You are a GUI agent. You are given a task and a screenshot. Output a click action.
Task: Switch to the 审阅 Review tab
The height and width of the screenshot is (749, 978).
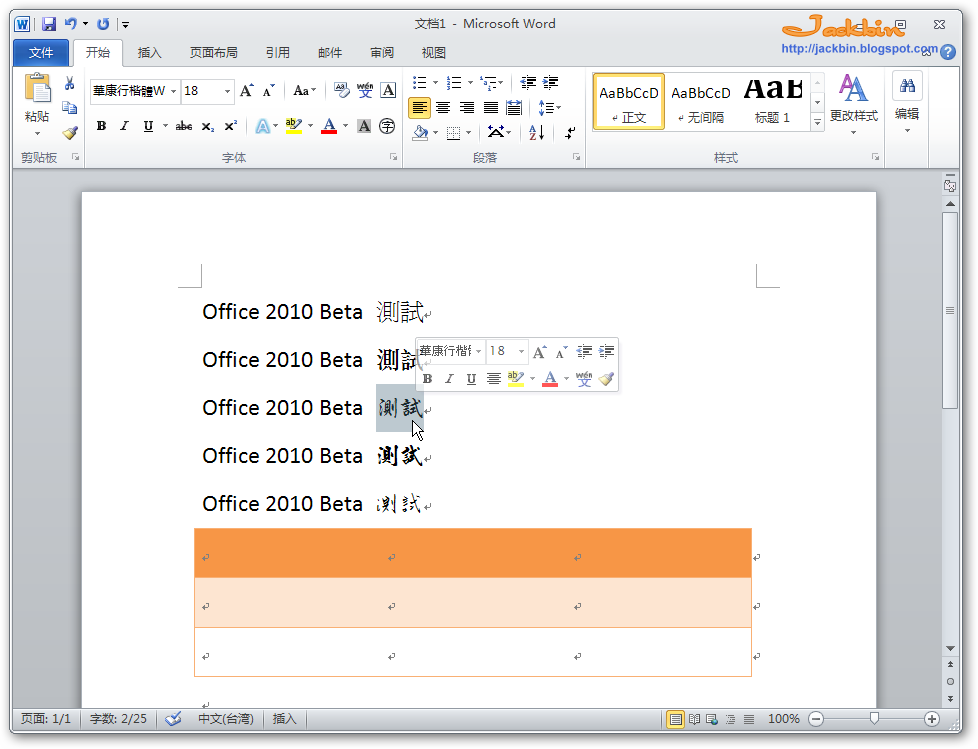point(382,53)
